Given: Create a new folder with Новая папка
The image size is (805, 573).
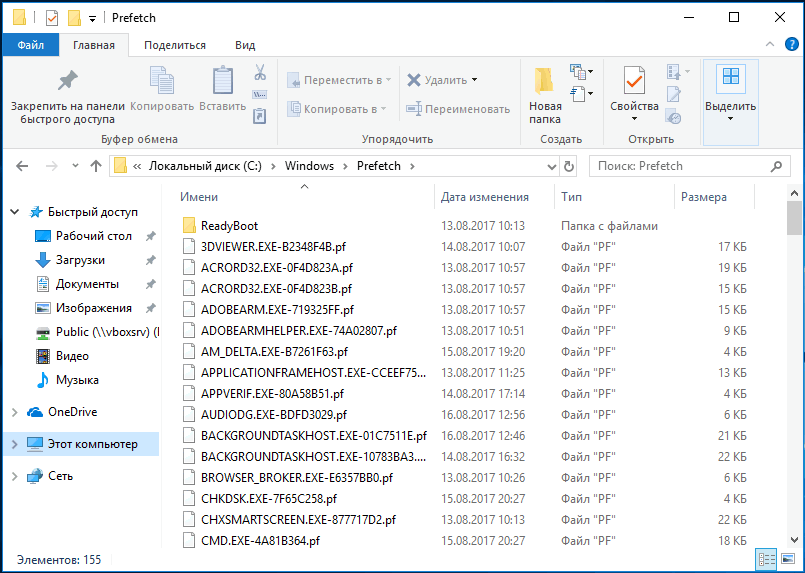Looking at the screenshot, I should coord(544,95).
